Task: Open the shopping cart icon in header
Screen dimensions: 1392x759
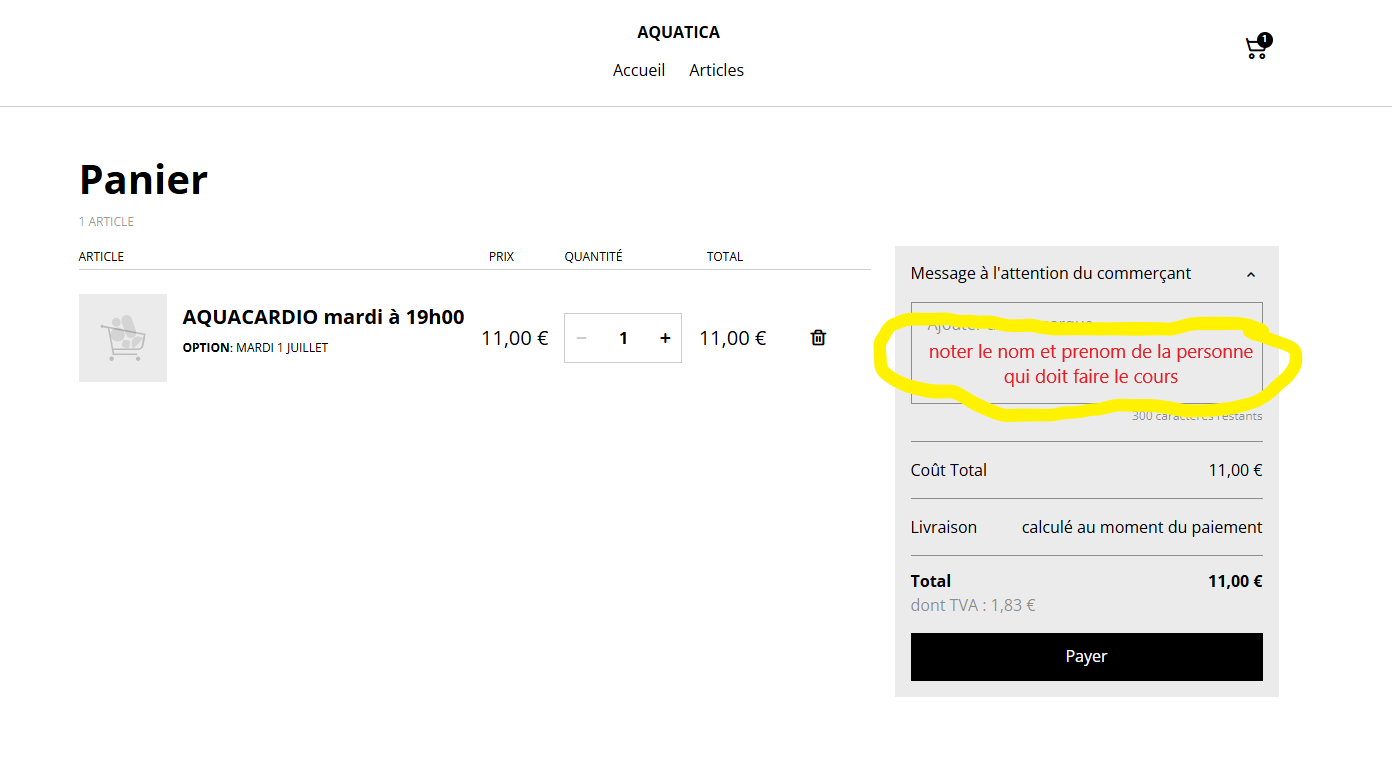Action: [1255, 49]
